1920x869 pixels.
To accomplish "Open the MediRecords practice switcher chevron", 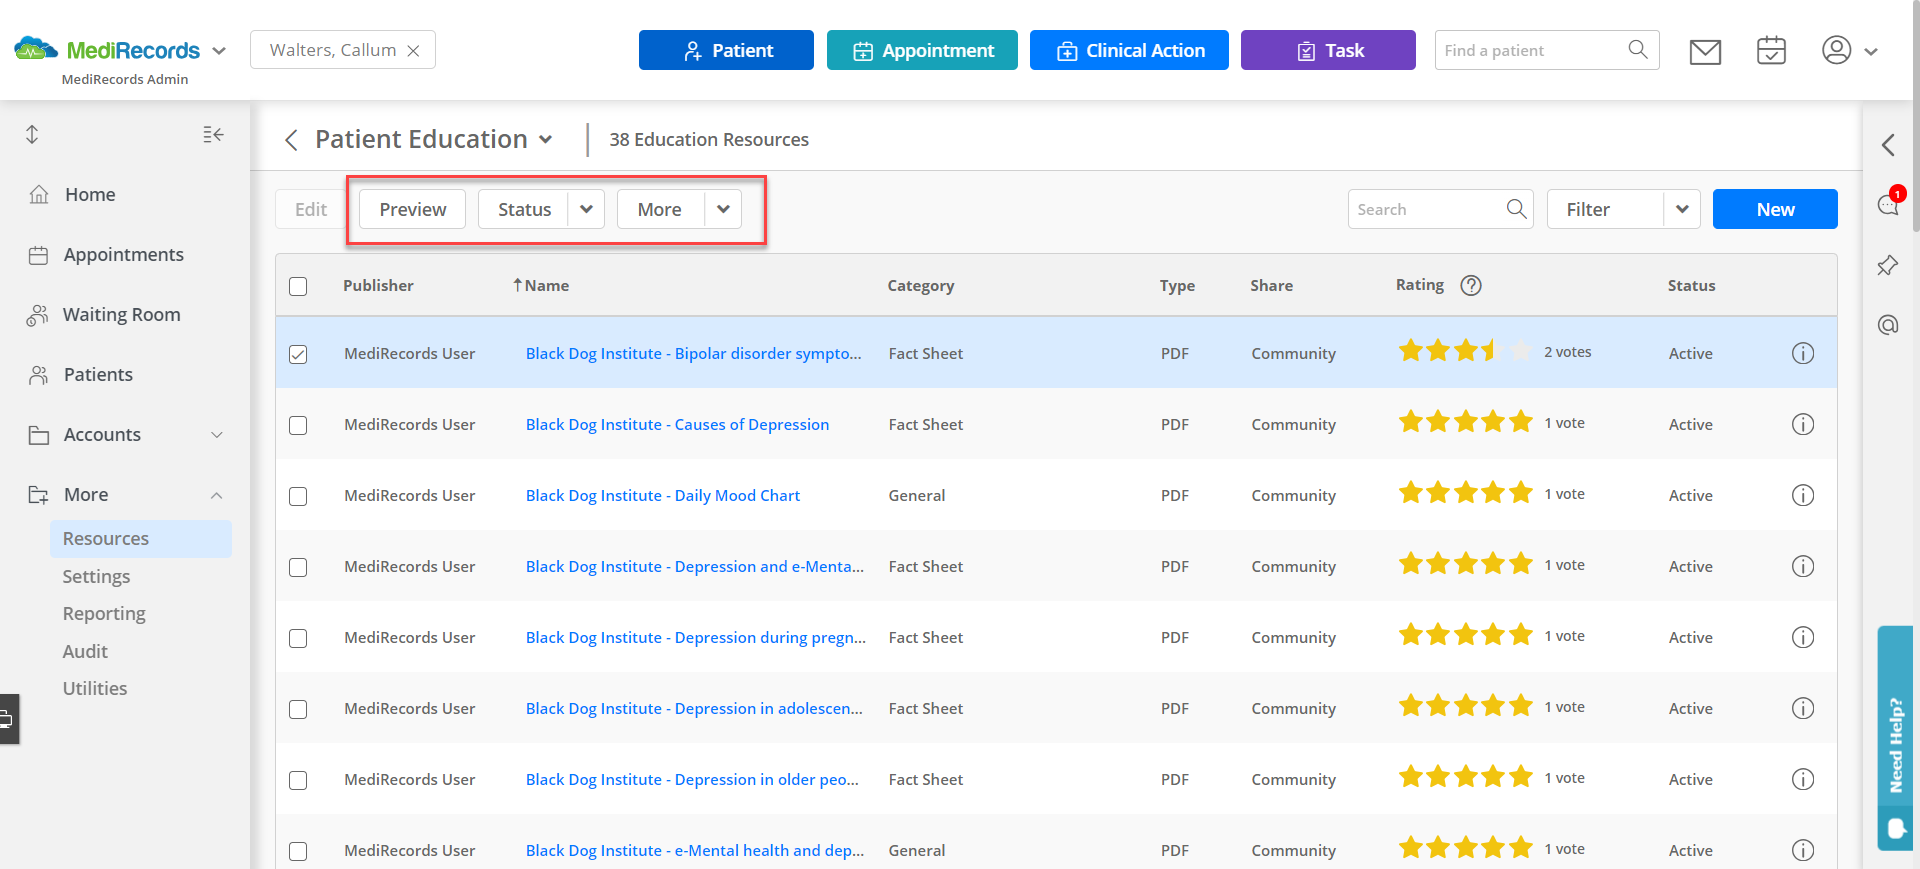I will [x=219, y=51].
